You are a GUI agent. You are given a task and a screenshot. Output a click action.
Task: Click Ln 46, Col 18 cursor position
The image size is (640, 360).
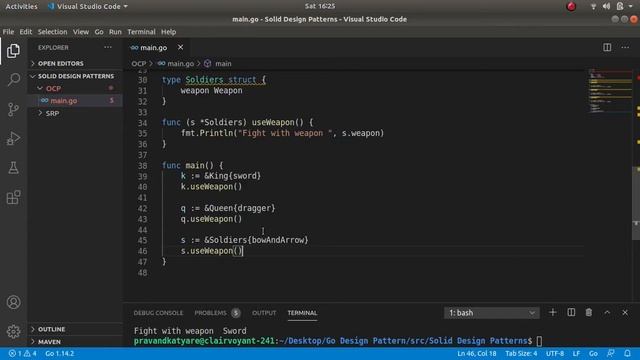point(477,353)
